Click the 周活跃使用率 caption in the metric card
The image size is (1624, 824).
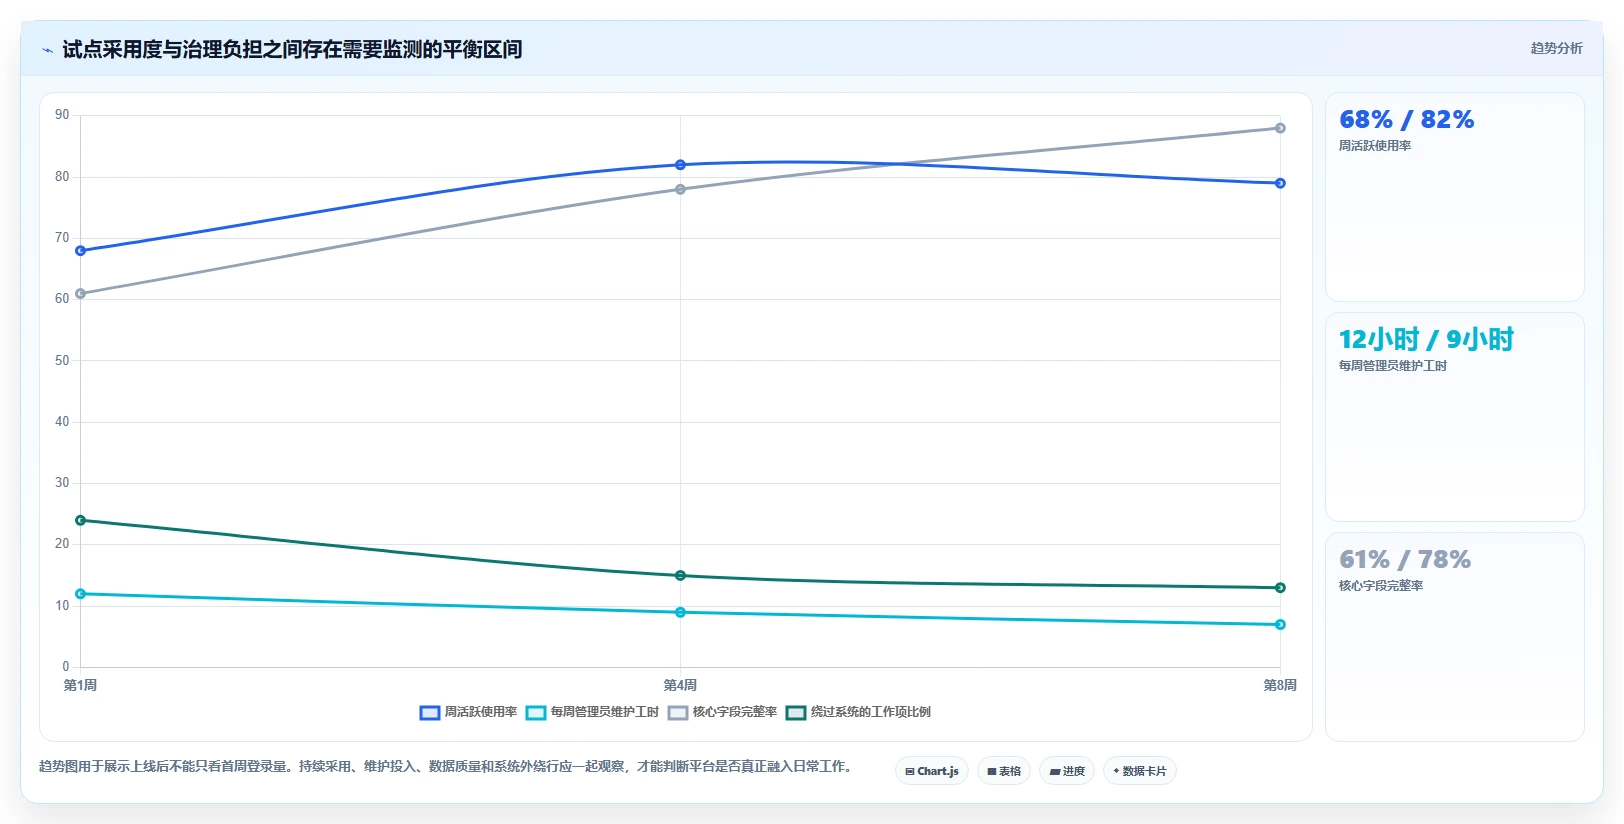[x=1375, y=146]
